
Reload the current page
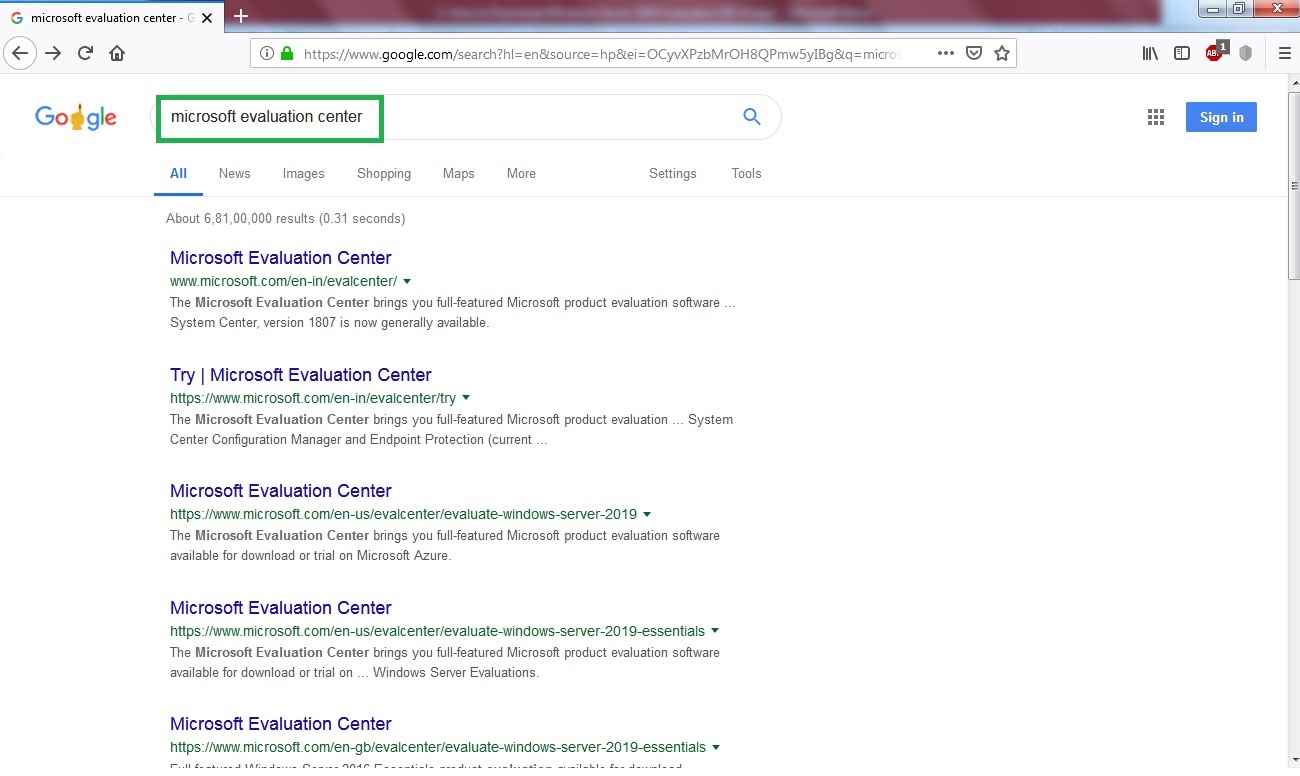[x=85, y=53]
